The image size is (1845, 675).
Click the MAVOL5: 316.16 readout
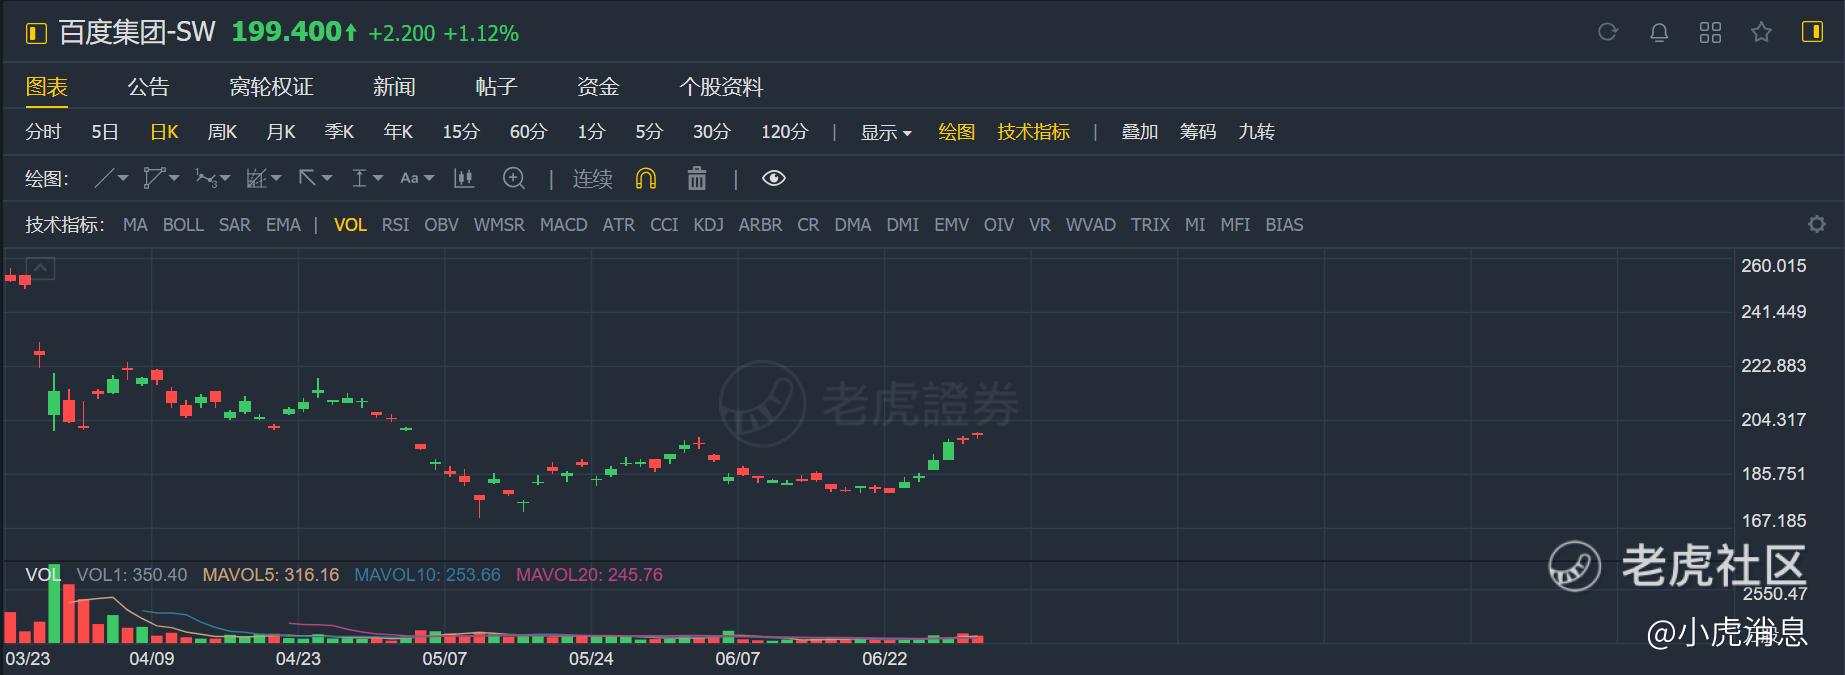[x=271, y=575]
